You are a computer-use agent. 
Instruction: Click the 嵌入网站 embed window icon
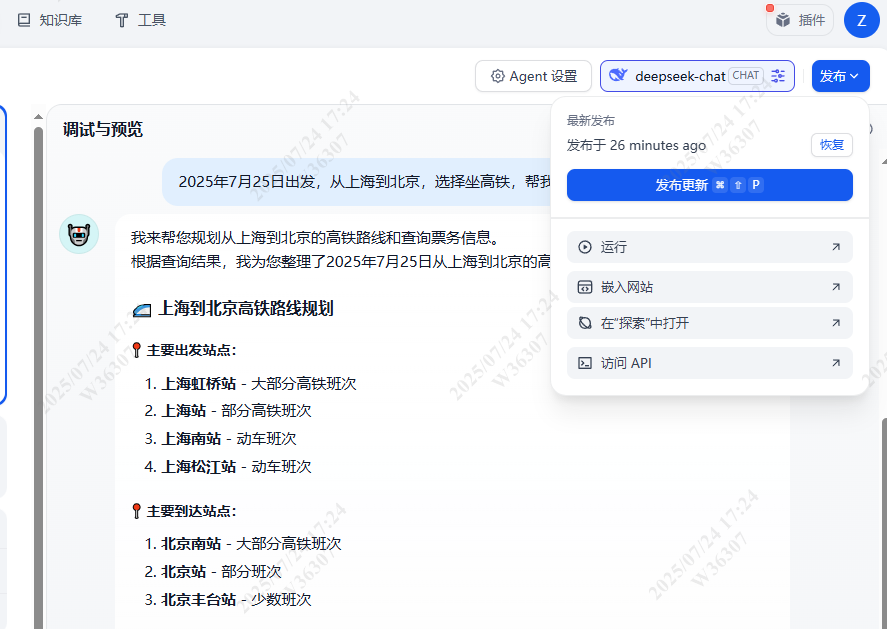click(585, 287)
